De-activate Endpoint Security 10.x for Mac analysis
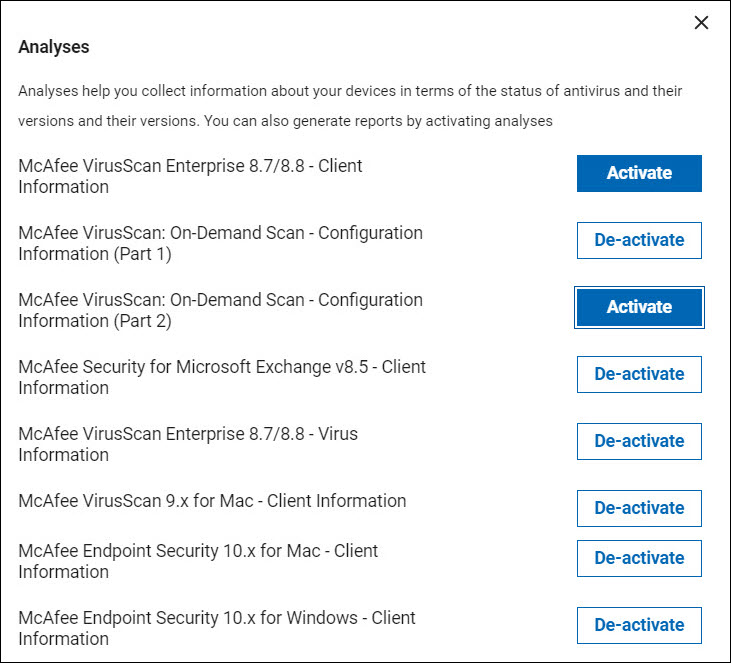Viewport: 731px width, 663px height. click(639, 558)
